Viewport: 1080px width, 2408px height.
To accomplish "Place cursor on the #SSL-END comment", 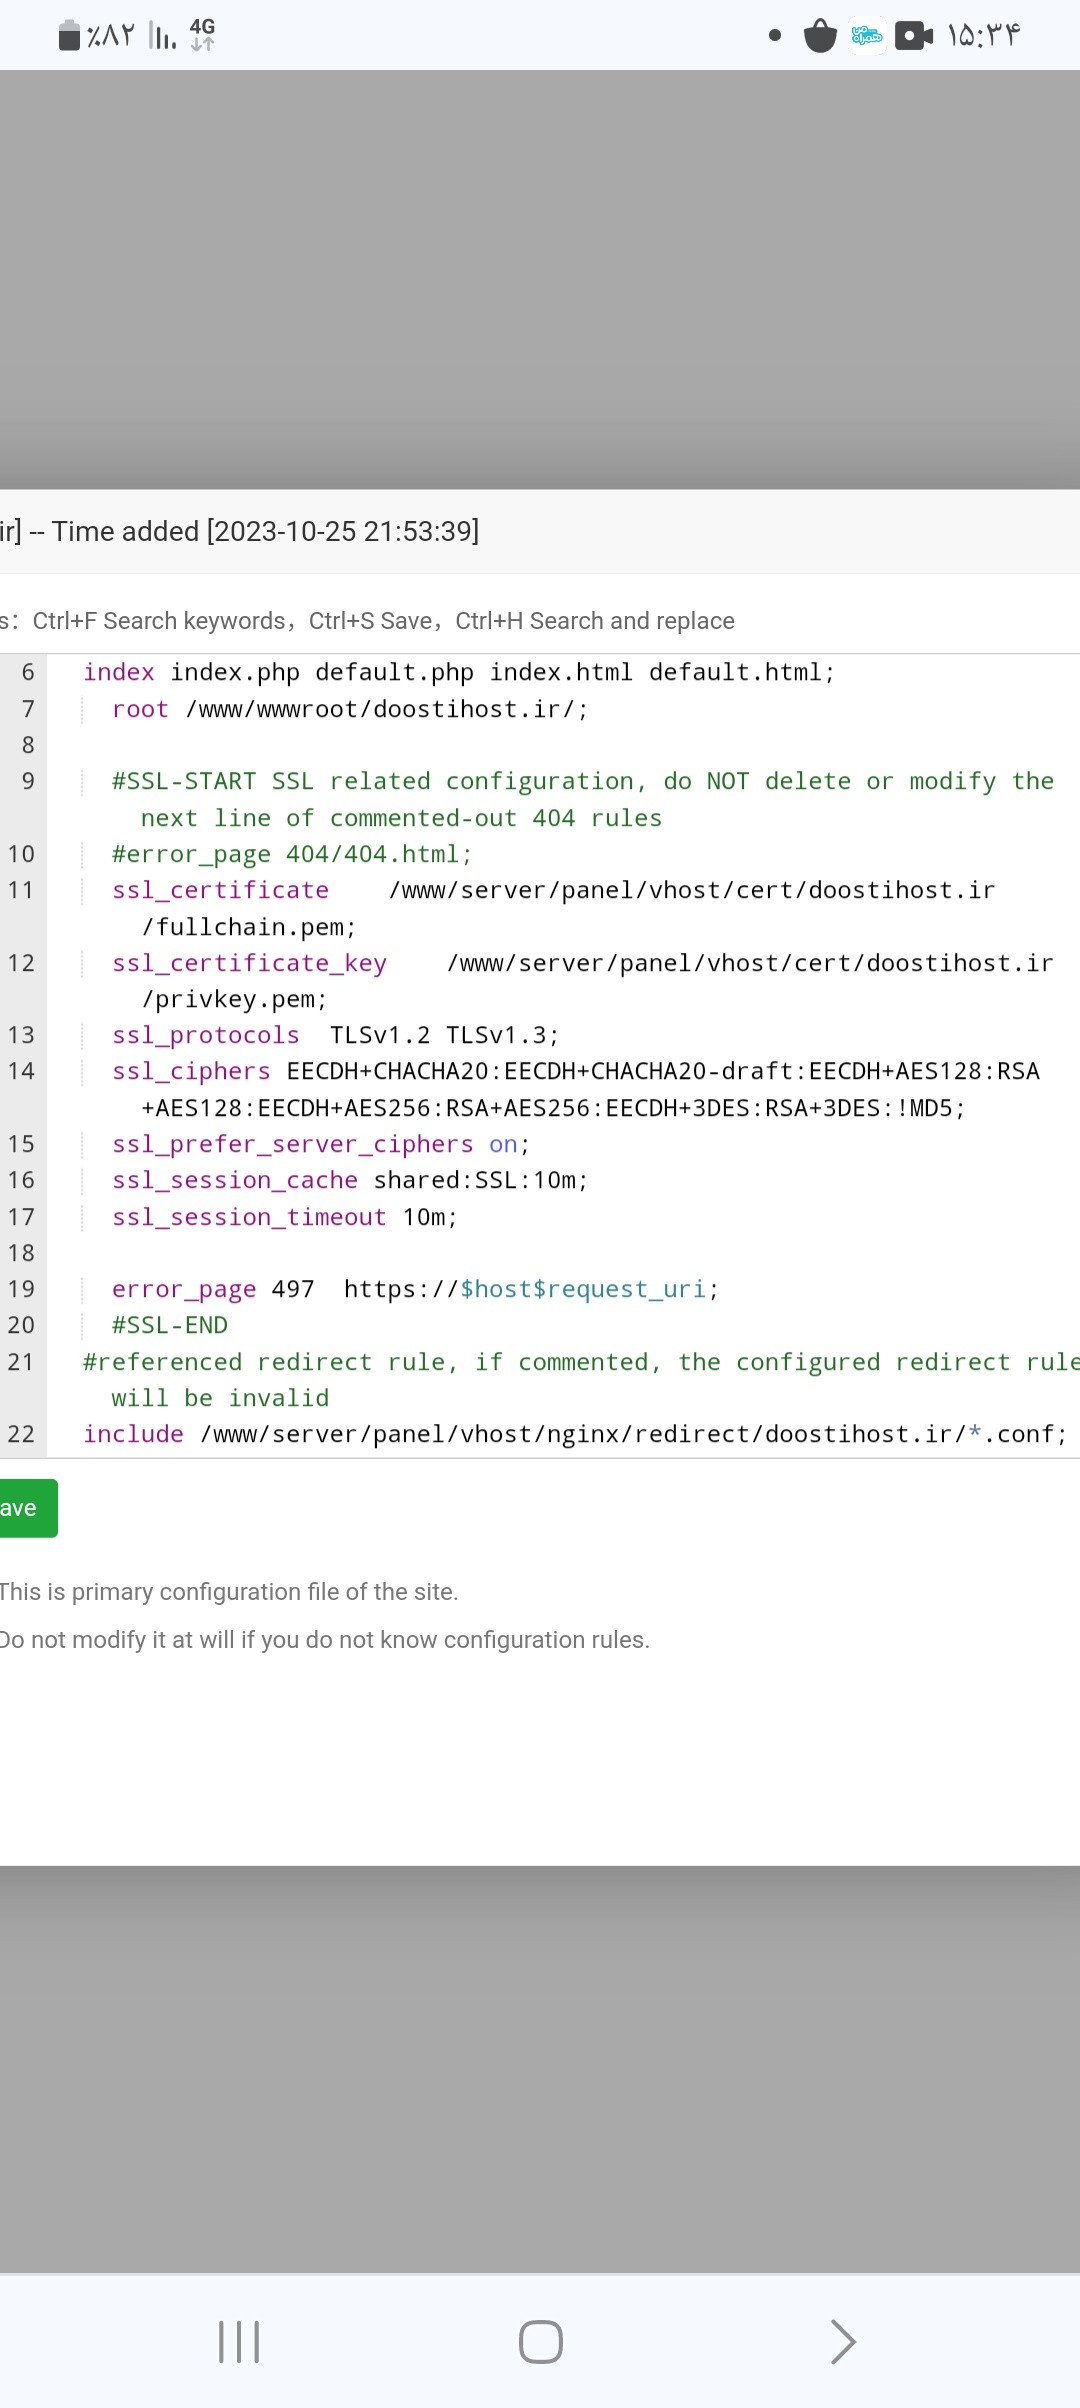I will click(170, 1325).
